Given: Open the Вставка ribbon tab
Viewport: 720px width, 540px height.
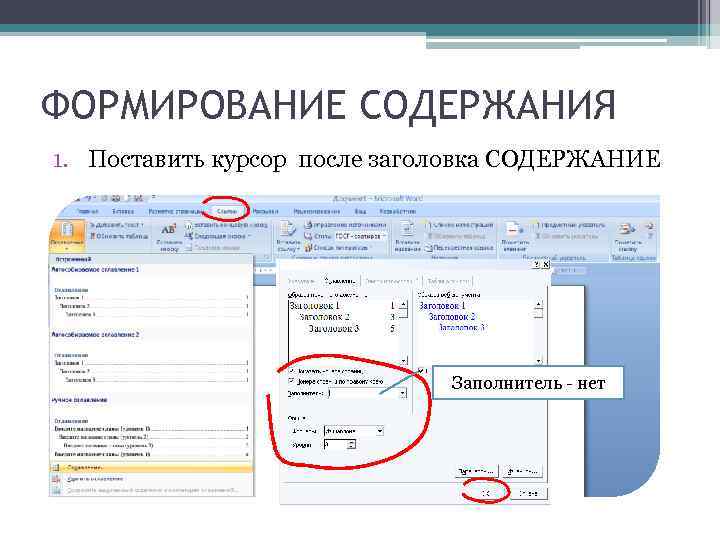Looking at the screenshot, I should [123, 211].
